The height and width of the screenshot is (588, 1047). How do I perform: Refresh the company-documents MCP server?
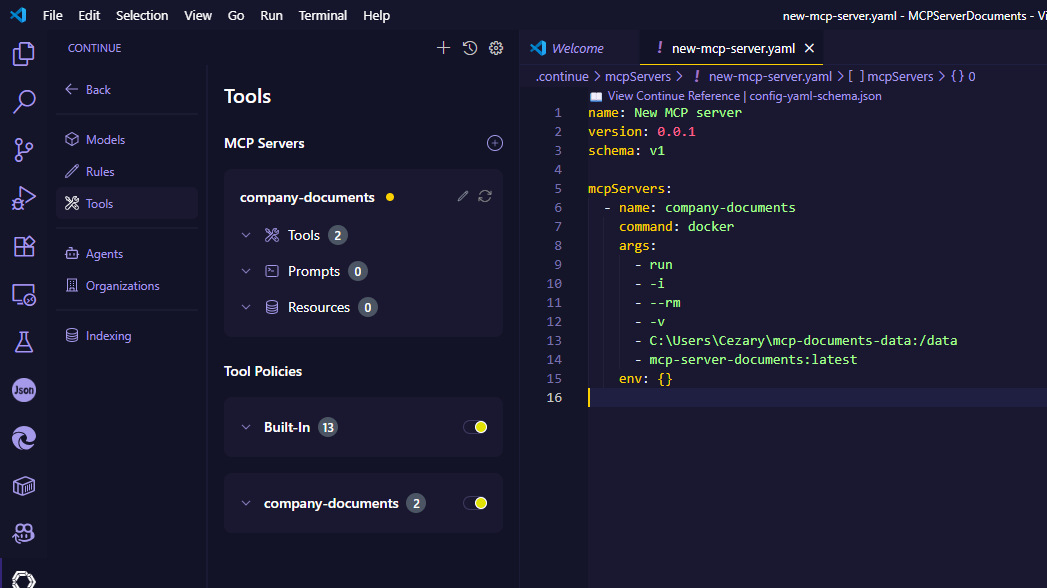[x=485, y=196]
